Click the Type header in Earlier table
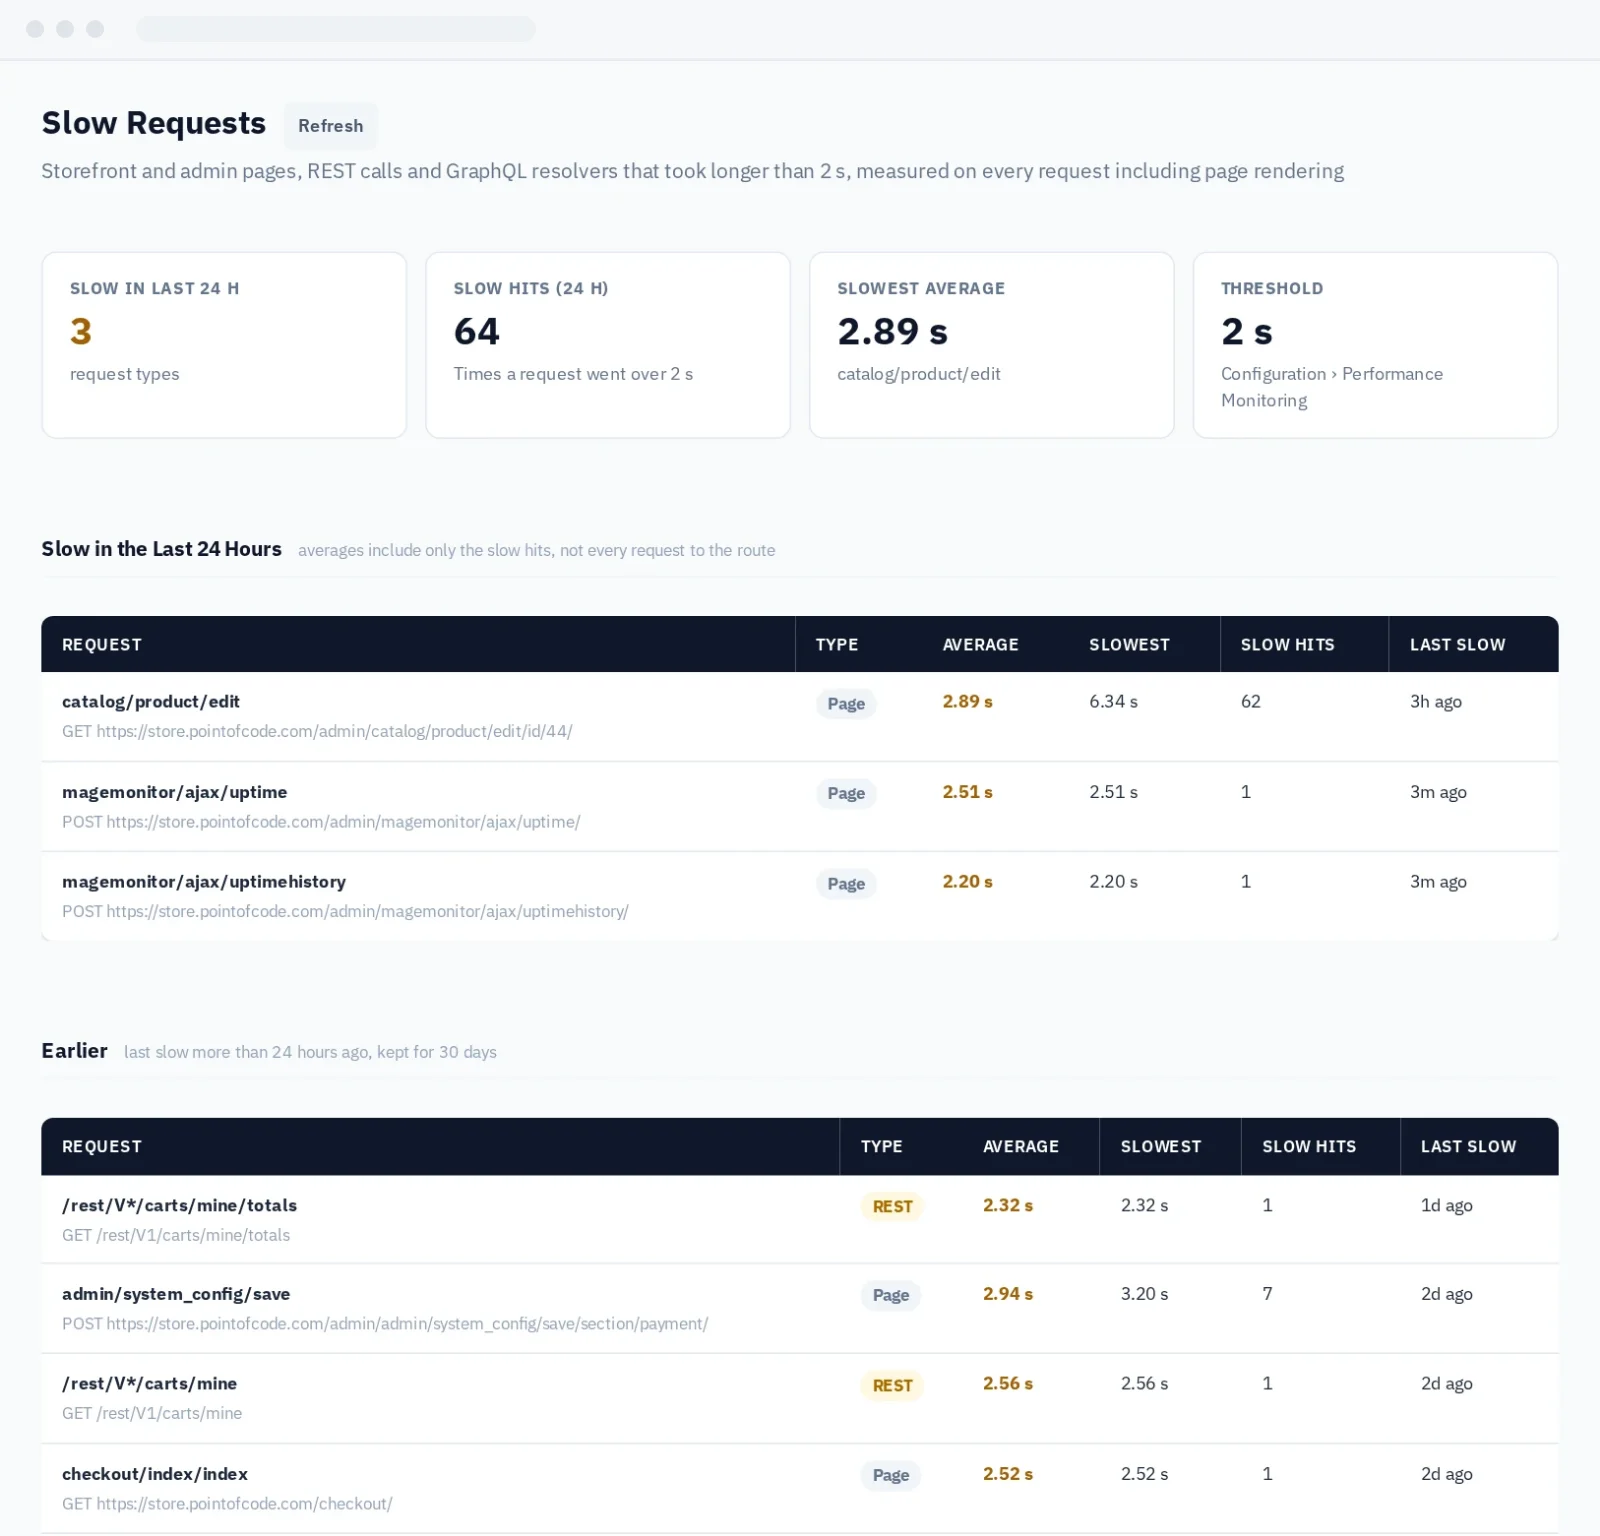This screenshot has width=1600, height=1536. 881,1147
